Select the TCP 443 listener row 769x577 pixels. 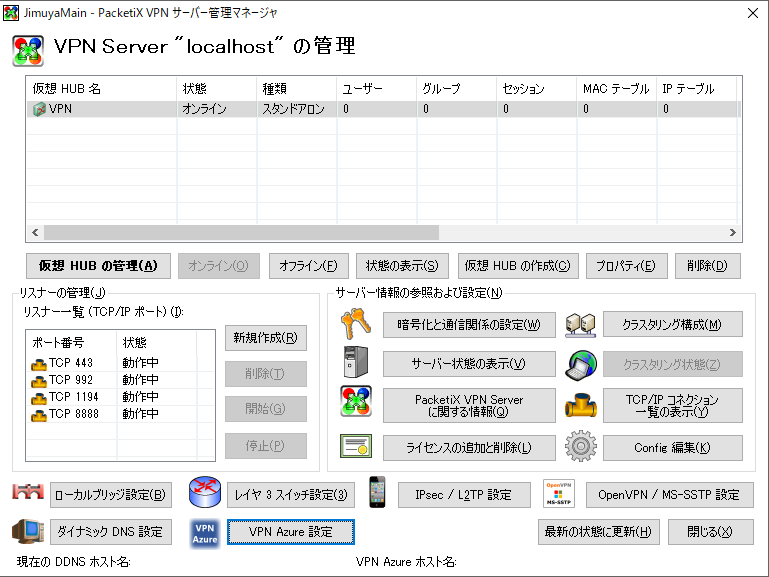point(120,363)
